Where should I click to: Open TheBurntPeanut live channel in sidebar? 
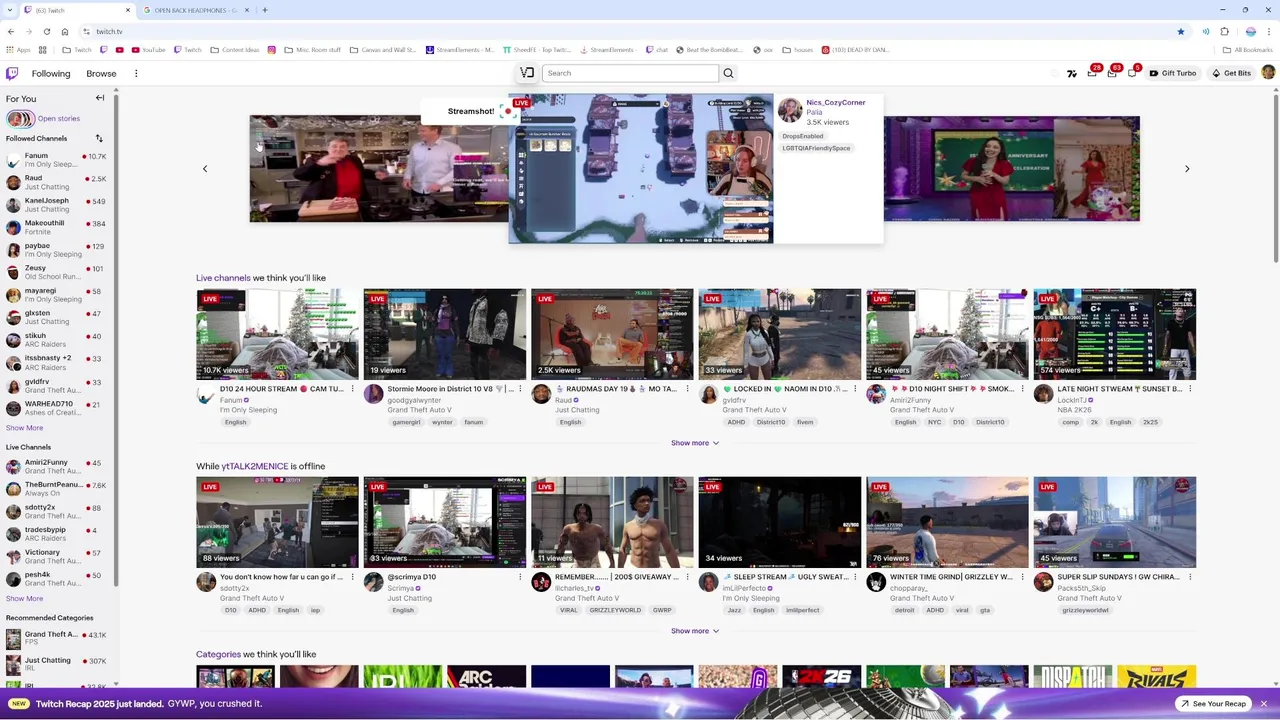[x=57, y=489]
